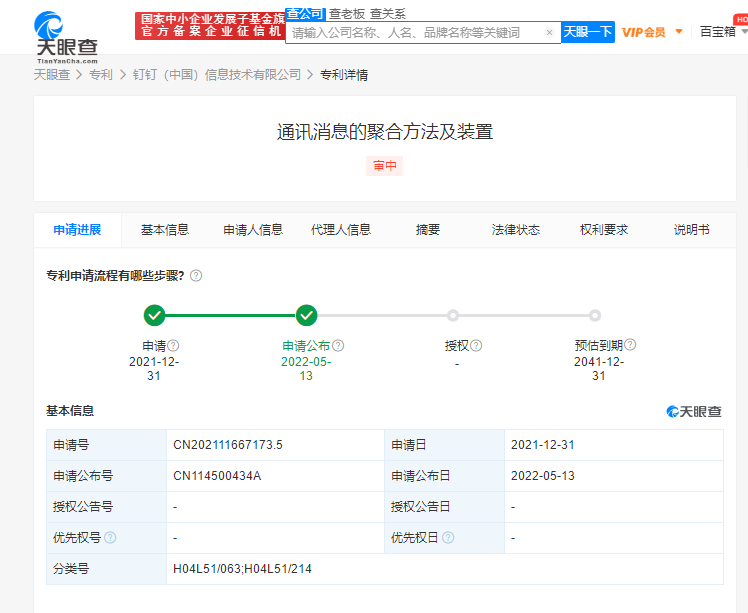Click the red 国家中小企业发展子基金 banner
Viewport: 748px width, 613px height.
[x=210, y=26]
